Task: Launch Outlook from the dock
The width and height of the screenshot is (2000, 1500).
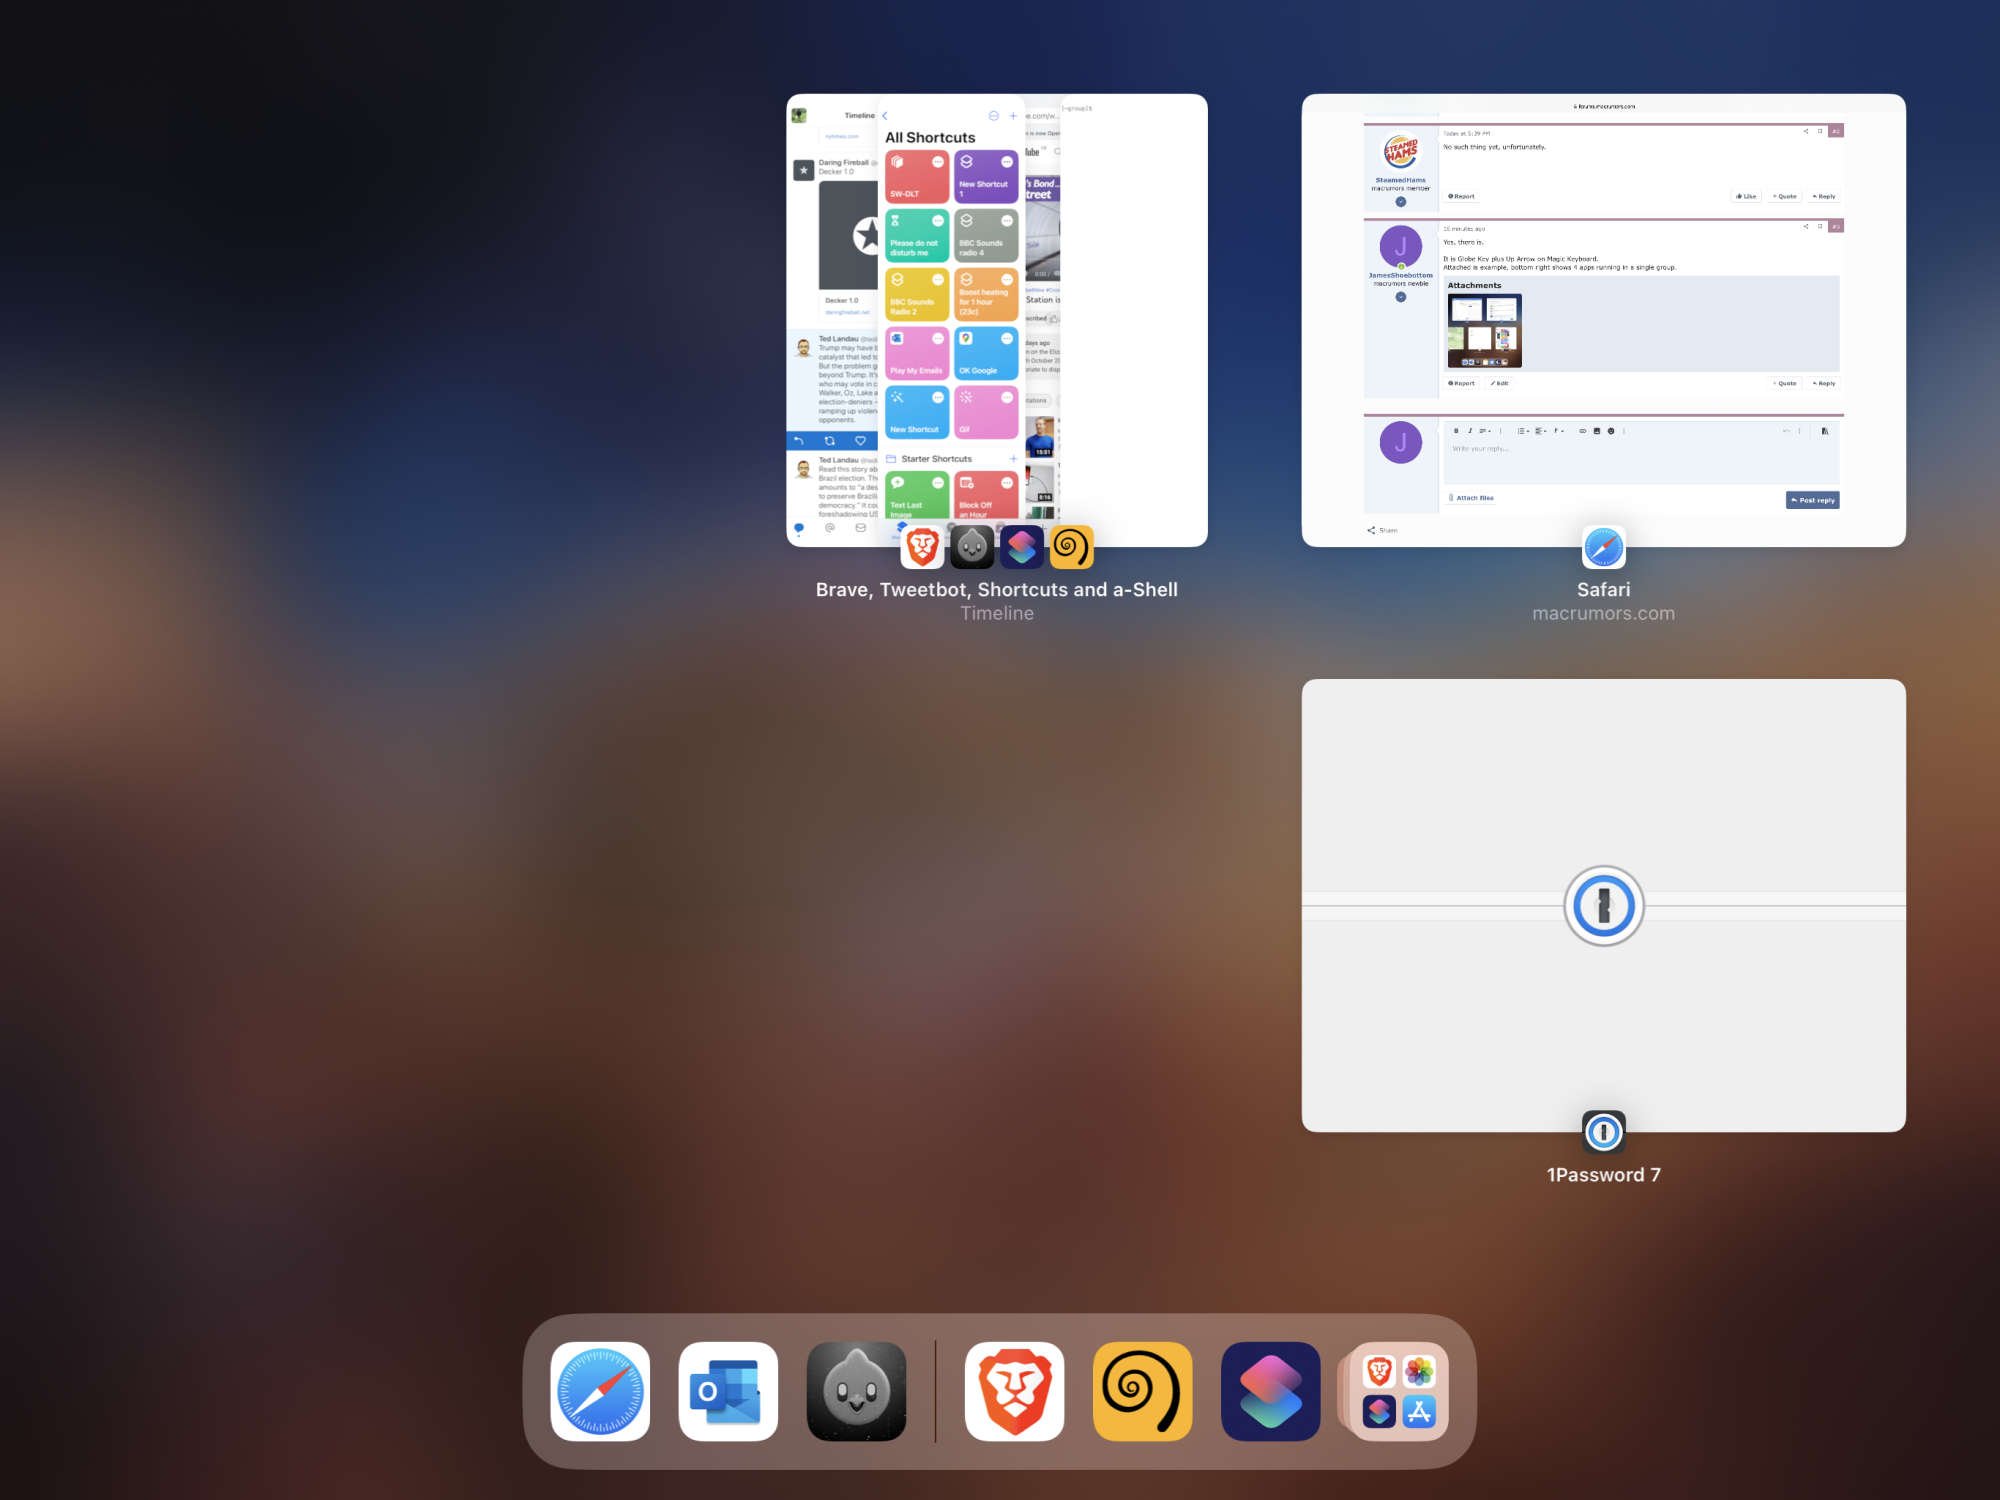Action: point(728,1391)
